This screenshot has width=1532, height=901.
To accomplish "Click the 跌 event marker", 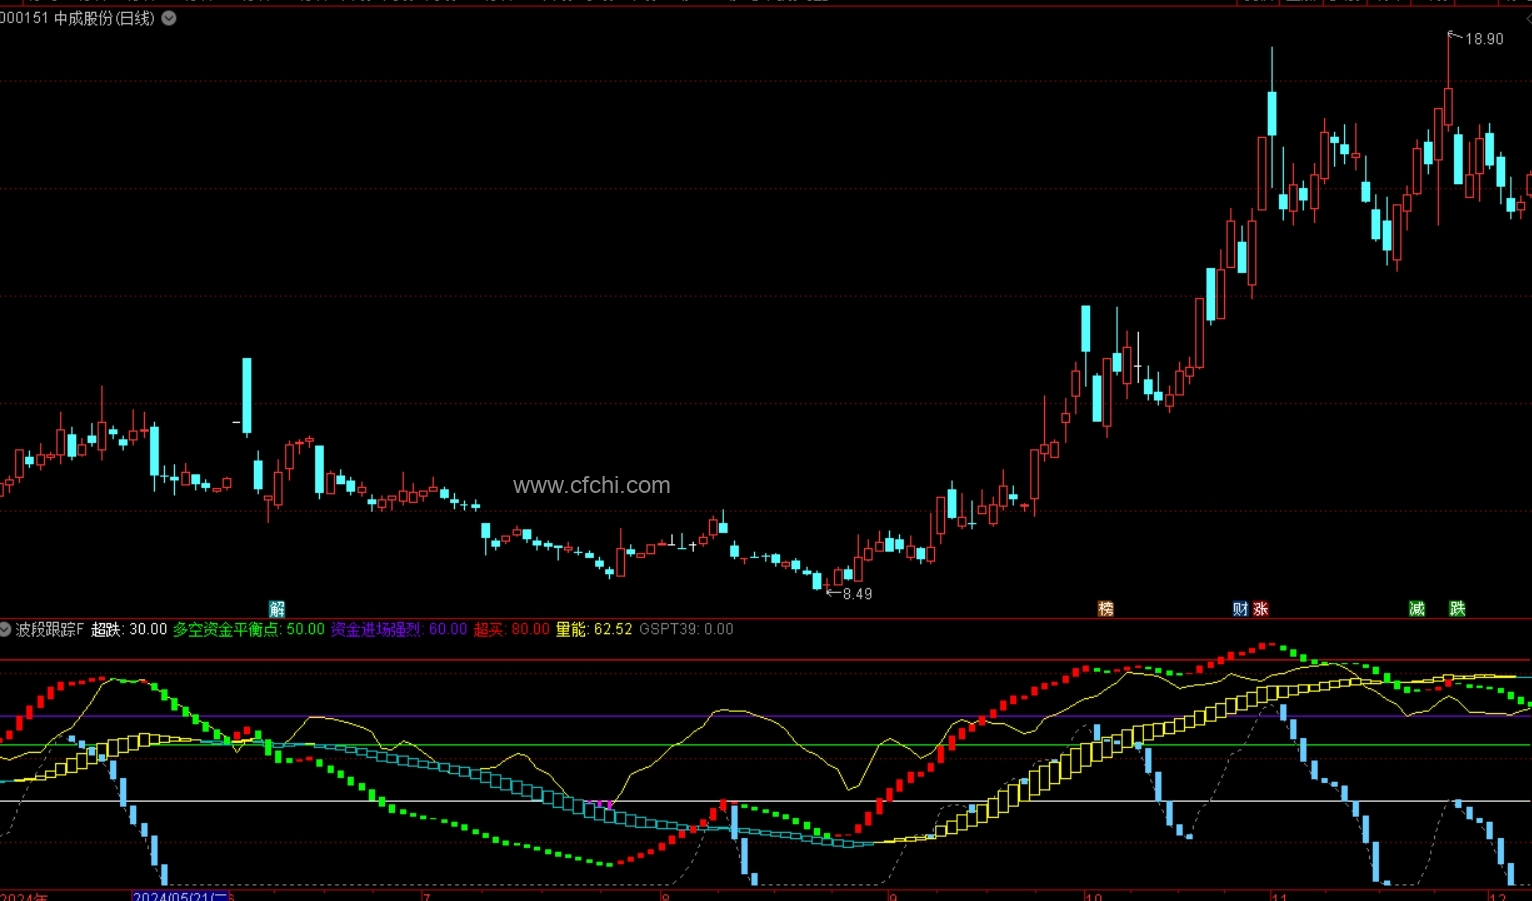I will 1458,609.
